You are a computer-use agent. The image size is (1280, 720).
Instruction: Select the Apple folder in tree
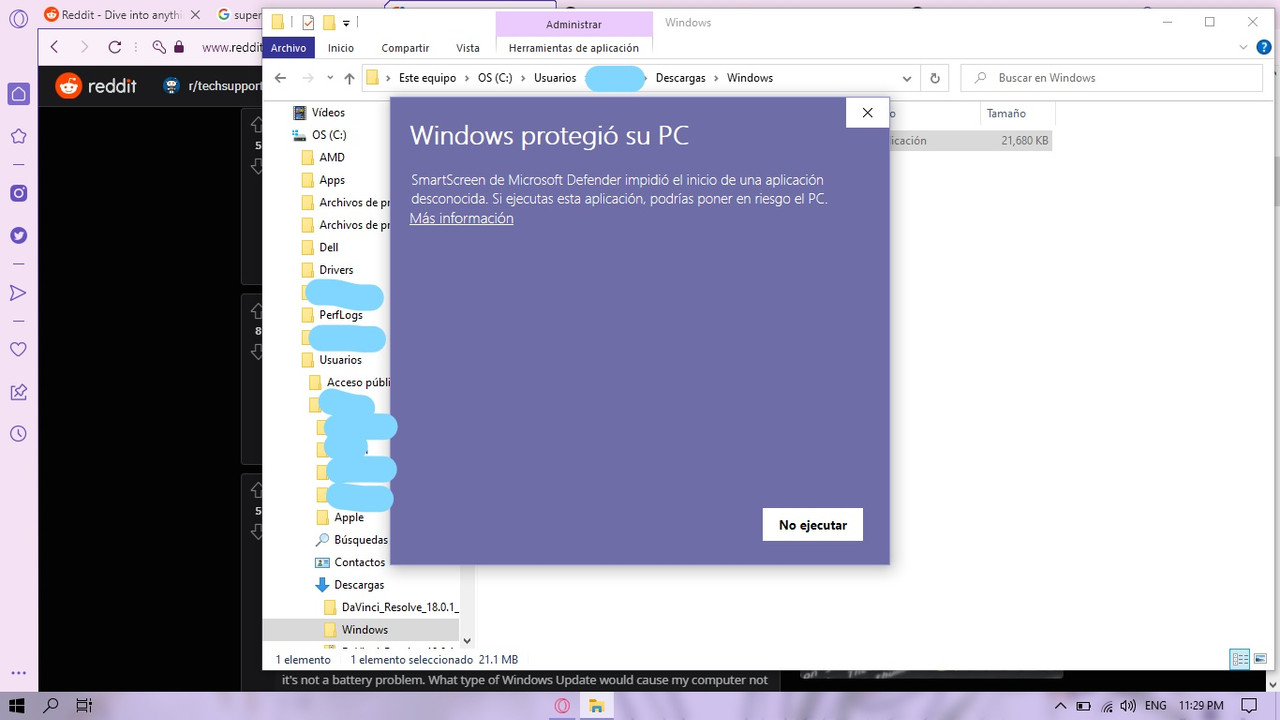349,517
